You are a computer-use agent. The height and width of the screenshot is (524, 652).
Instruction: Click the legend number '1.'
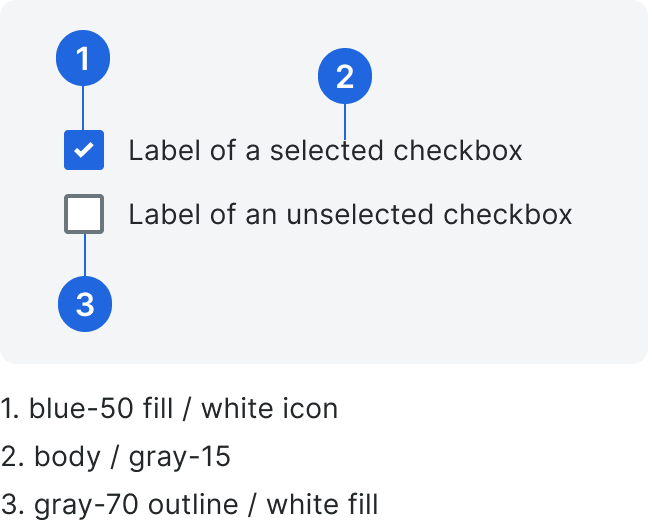click(9, 408)
